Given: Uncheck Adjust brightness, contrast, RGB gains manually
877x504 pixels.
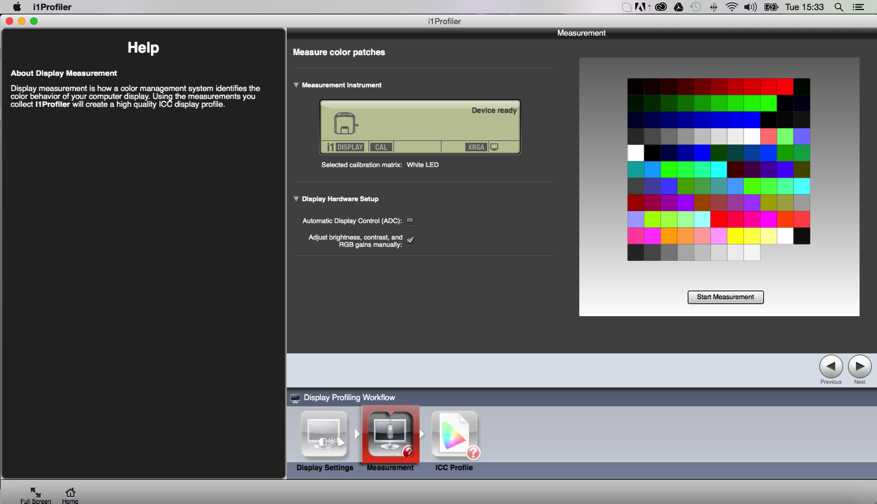Looking at the screenshot, I should (411, 240).
